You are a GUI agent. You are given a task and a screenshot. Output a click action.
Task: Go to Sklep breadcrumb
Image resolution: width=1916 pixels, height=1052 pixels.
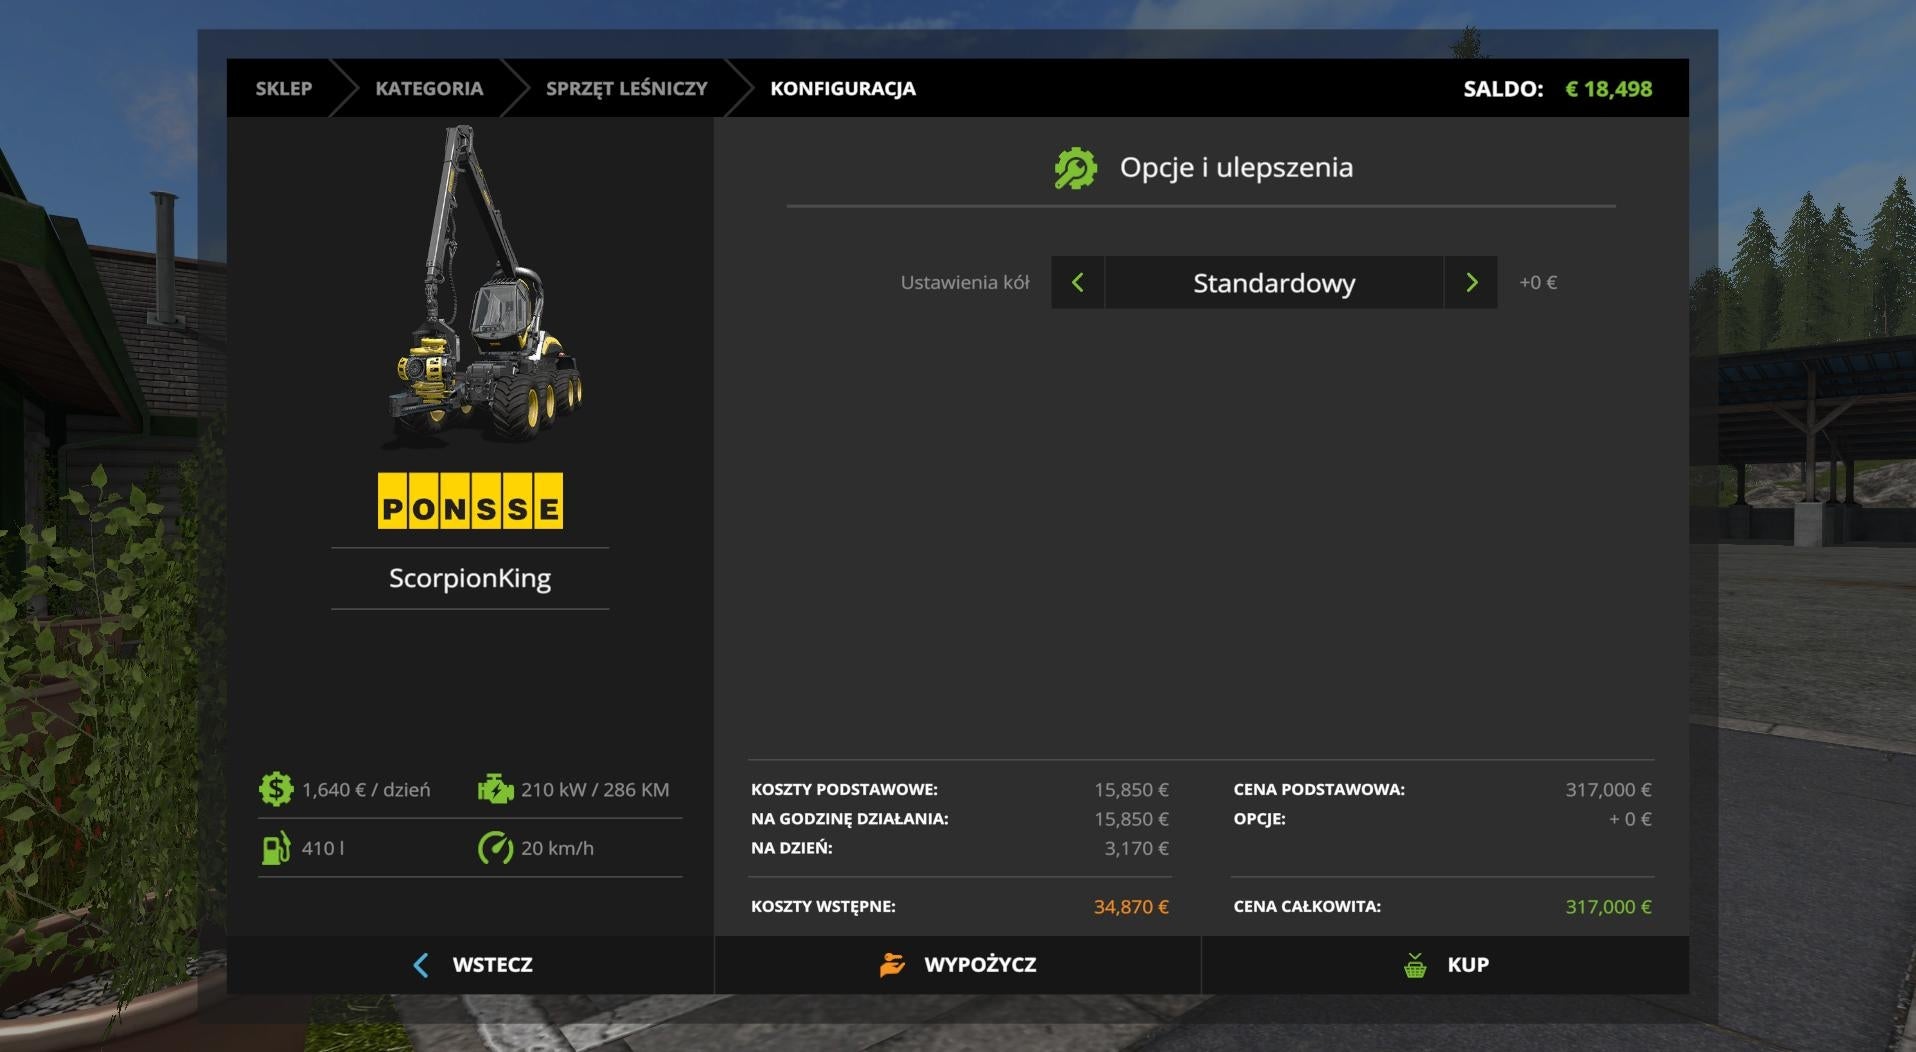coord(283,88)
